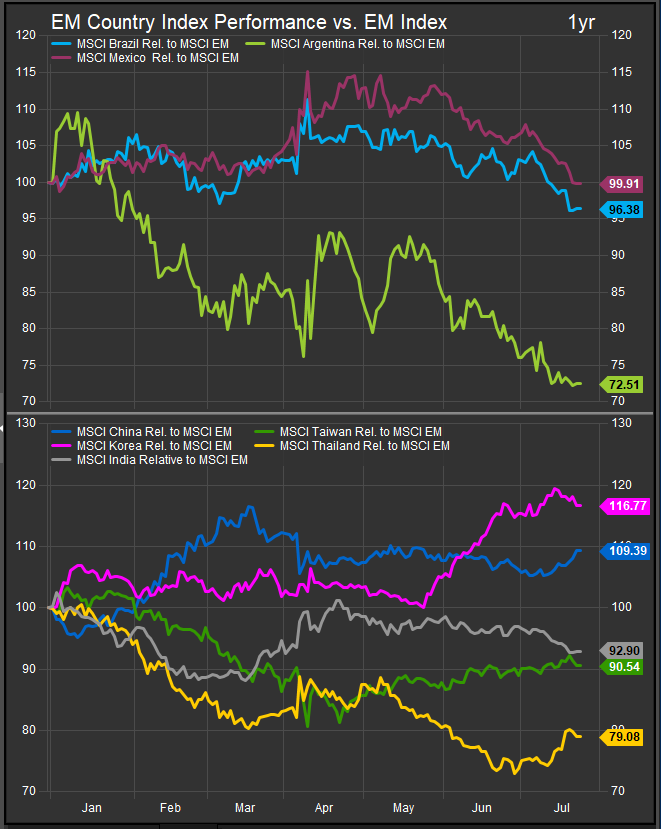Select the India 92.90 value tag

627,651
